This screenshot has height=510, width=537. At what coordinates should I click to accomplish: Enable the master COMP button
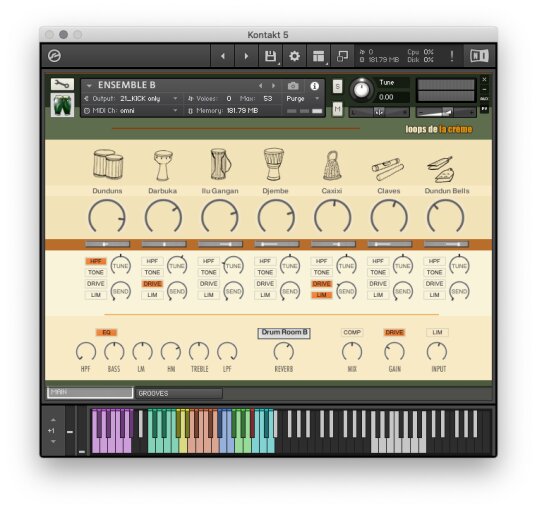(352, 333)
